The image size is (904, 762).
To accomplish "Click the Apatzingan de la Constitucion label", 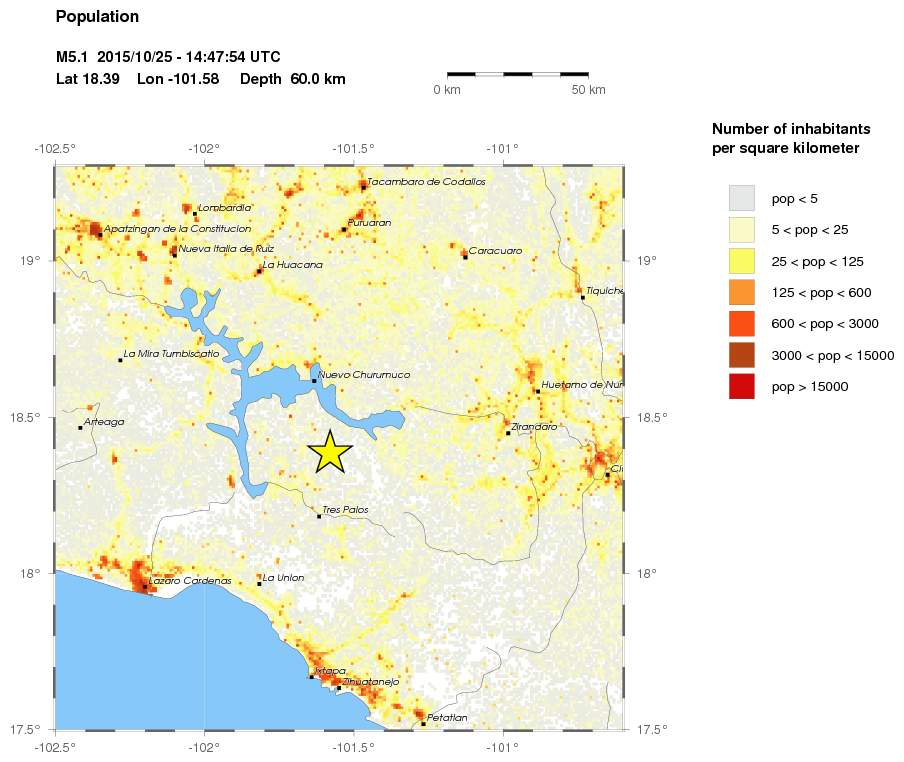I will coord(177,229).
